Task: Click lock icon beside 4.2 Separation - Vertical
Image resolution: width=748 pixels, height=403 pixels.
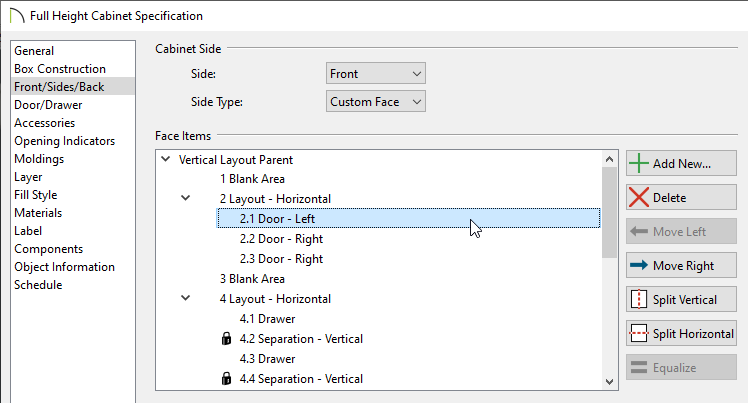Action: 227,339
